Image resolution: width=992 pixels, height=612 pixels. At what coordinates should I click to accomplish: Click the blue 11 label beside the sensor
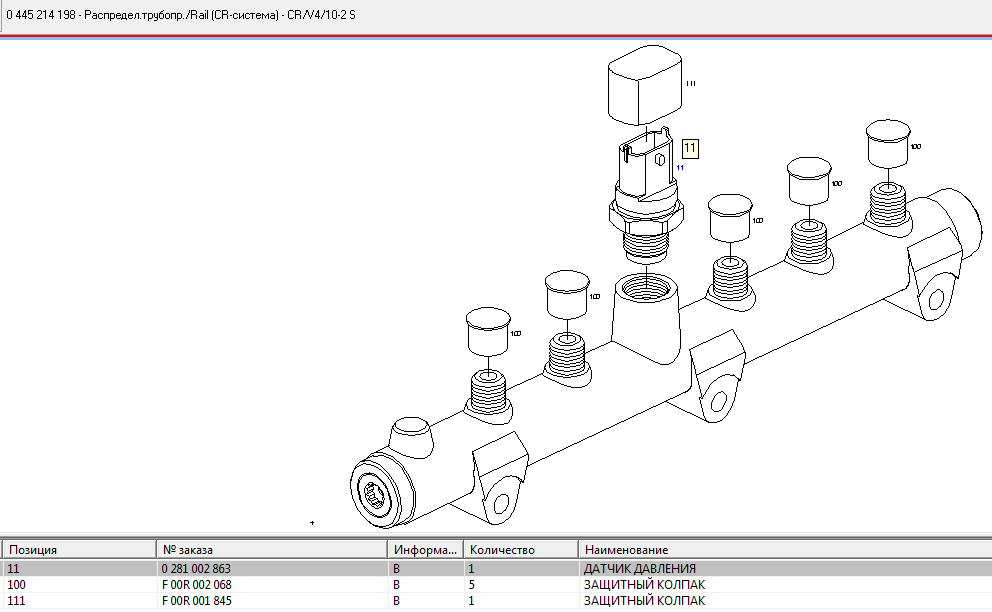click(x=680, y=167)
